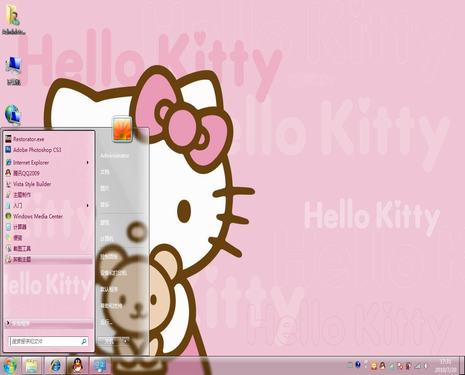This screenshot has width=465, height=375.
Task: Launch Windows Media Center
Action: (48, 216)
